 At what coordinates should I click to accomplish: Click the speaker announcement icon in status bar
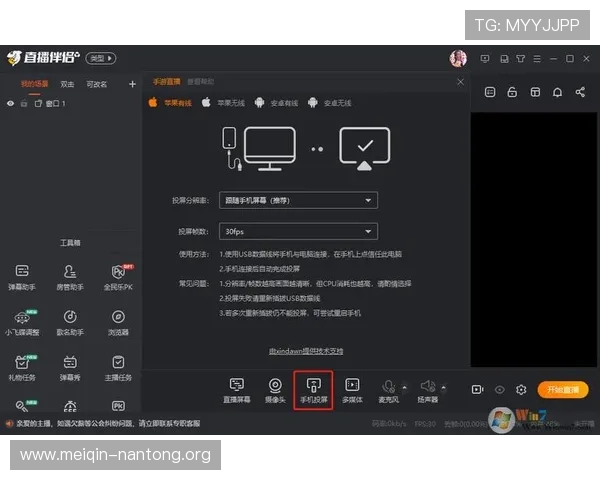[9, 423]
